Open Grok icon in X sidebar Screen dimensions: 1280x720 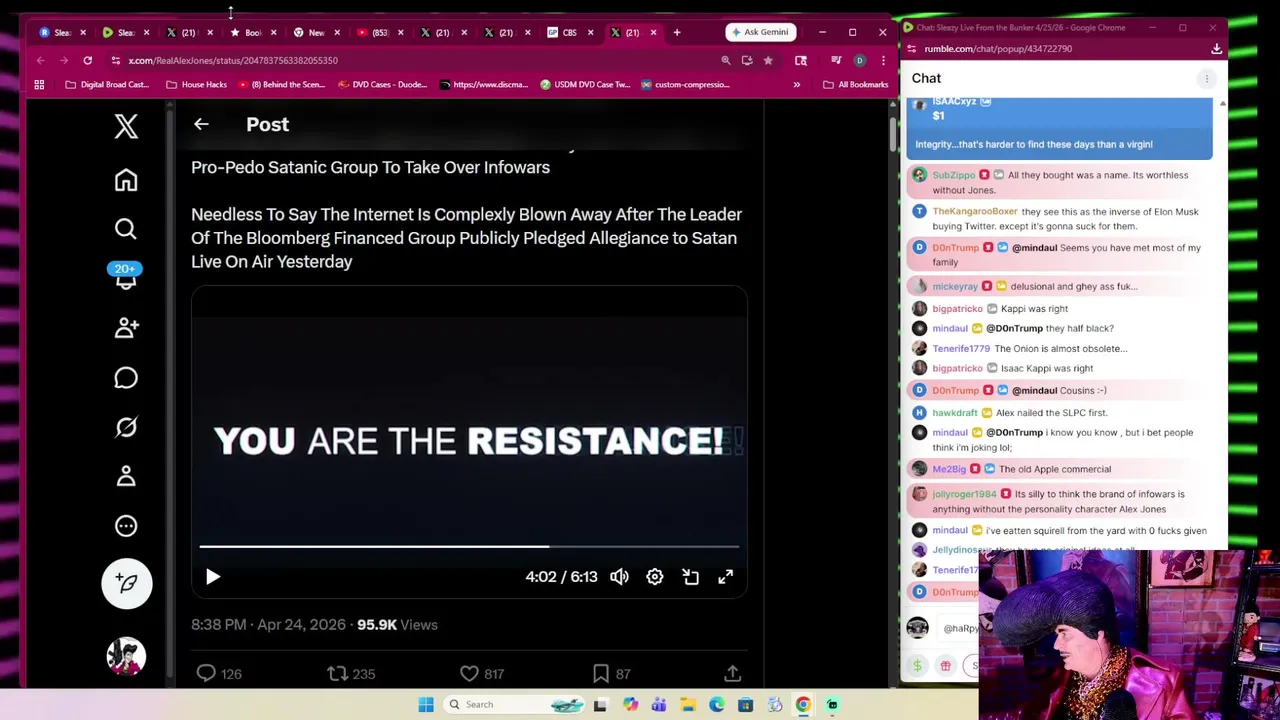pyautogui.click(x=126, y=427)
